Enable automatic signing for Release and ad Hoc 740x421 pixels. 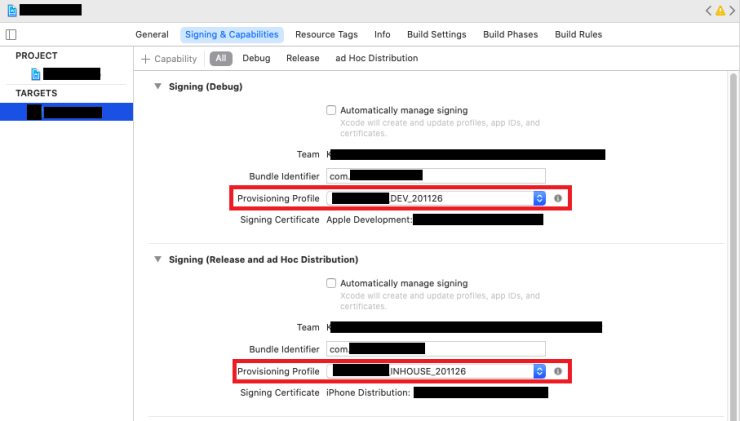click(x=332, y=283)
